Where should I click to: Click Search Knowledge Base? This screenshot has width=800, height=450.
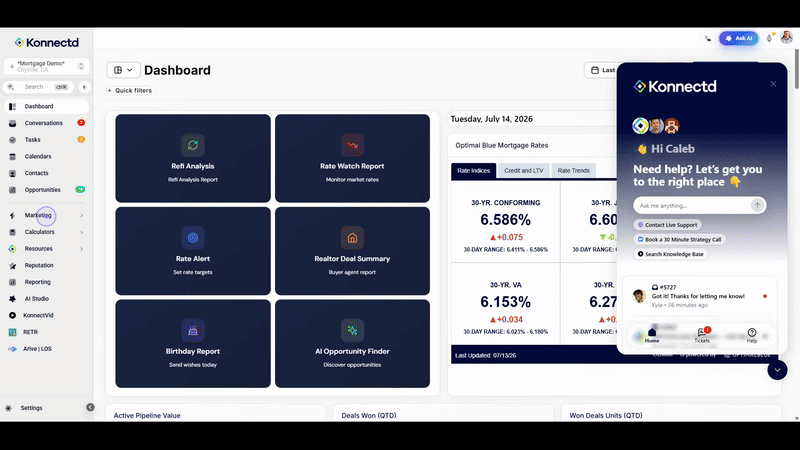tap(670, 254)
